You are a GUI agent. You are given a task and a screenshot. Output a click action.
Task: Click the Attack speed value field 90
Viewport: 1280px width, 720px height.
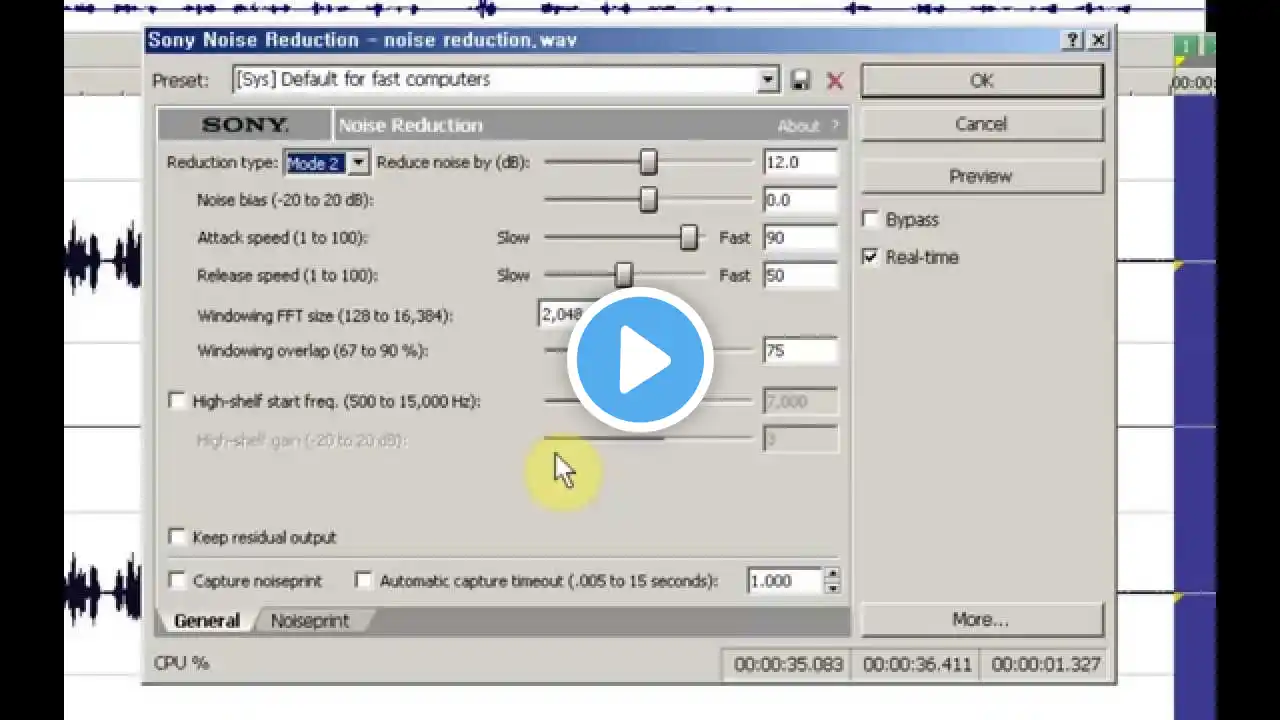800,238
